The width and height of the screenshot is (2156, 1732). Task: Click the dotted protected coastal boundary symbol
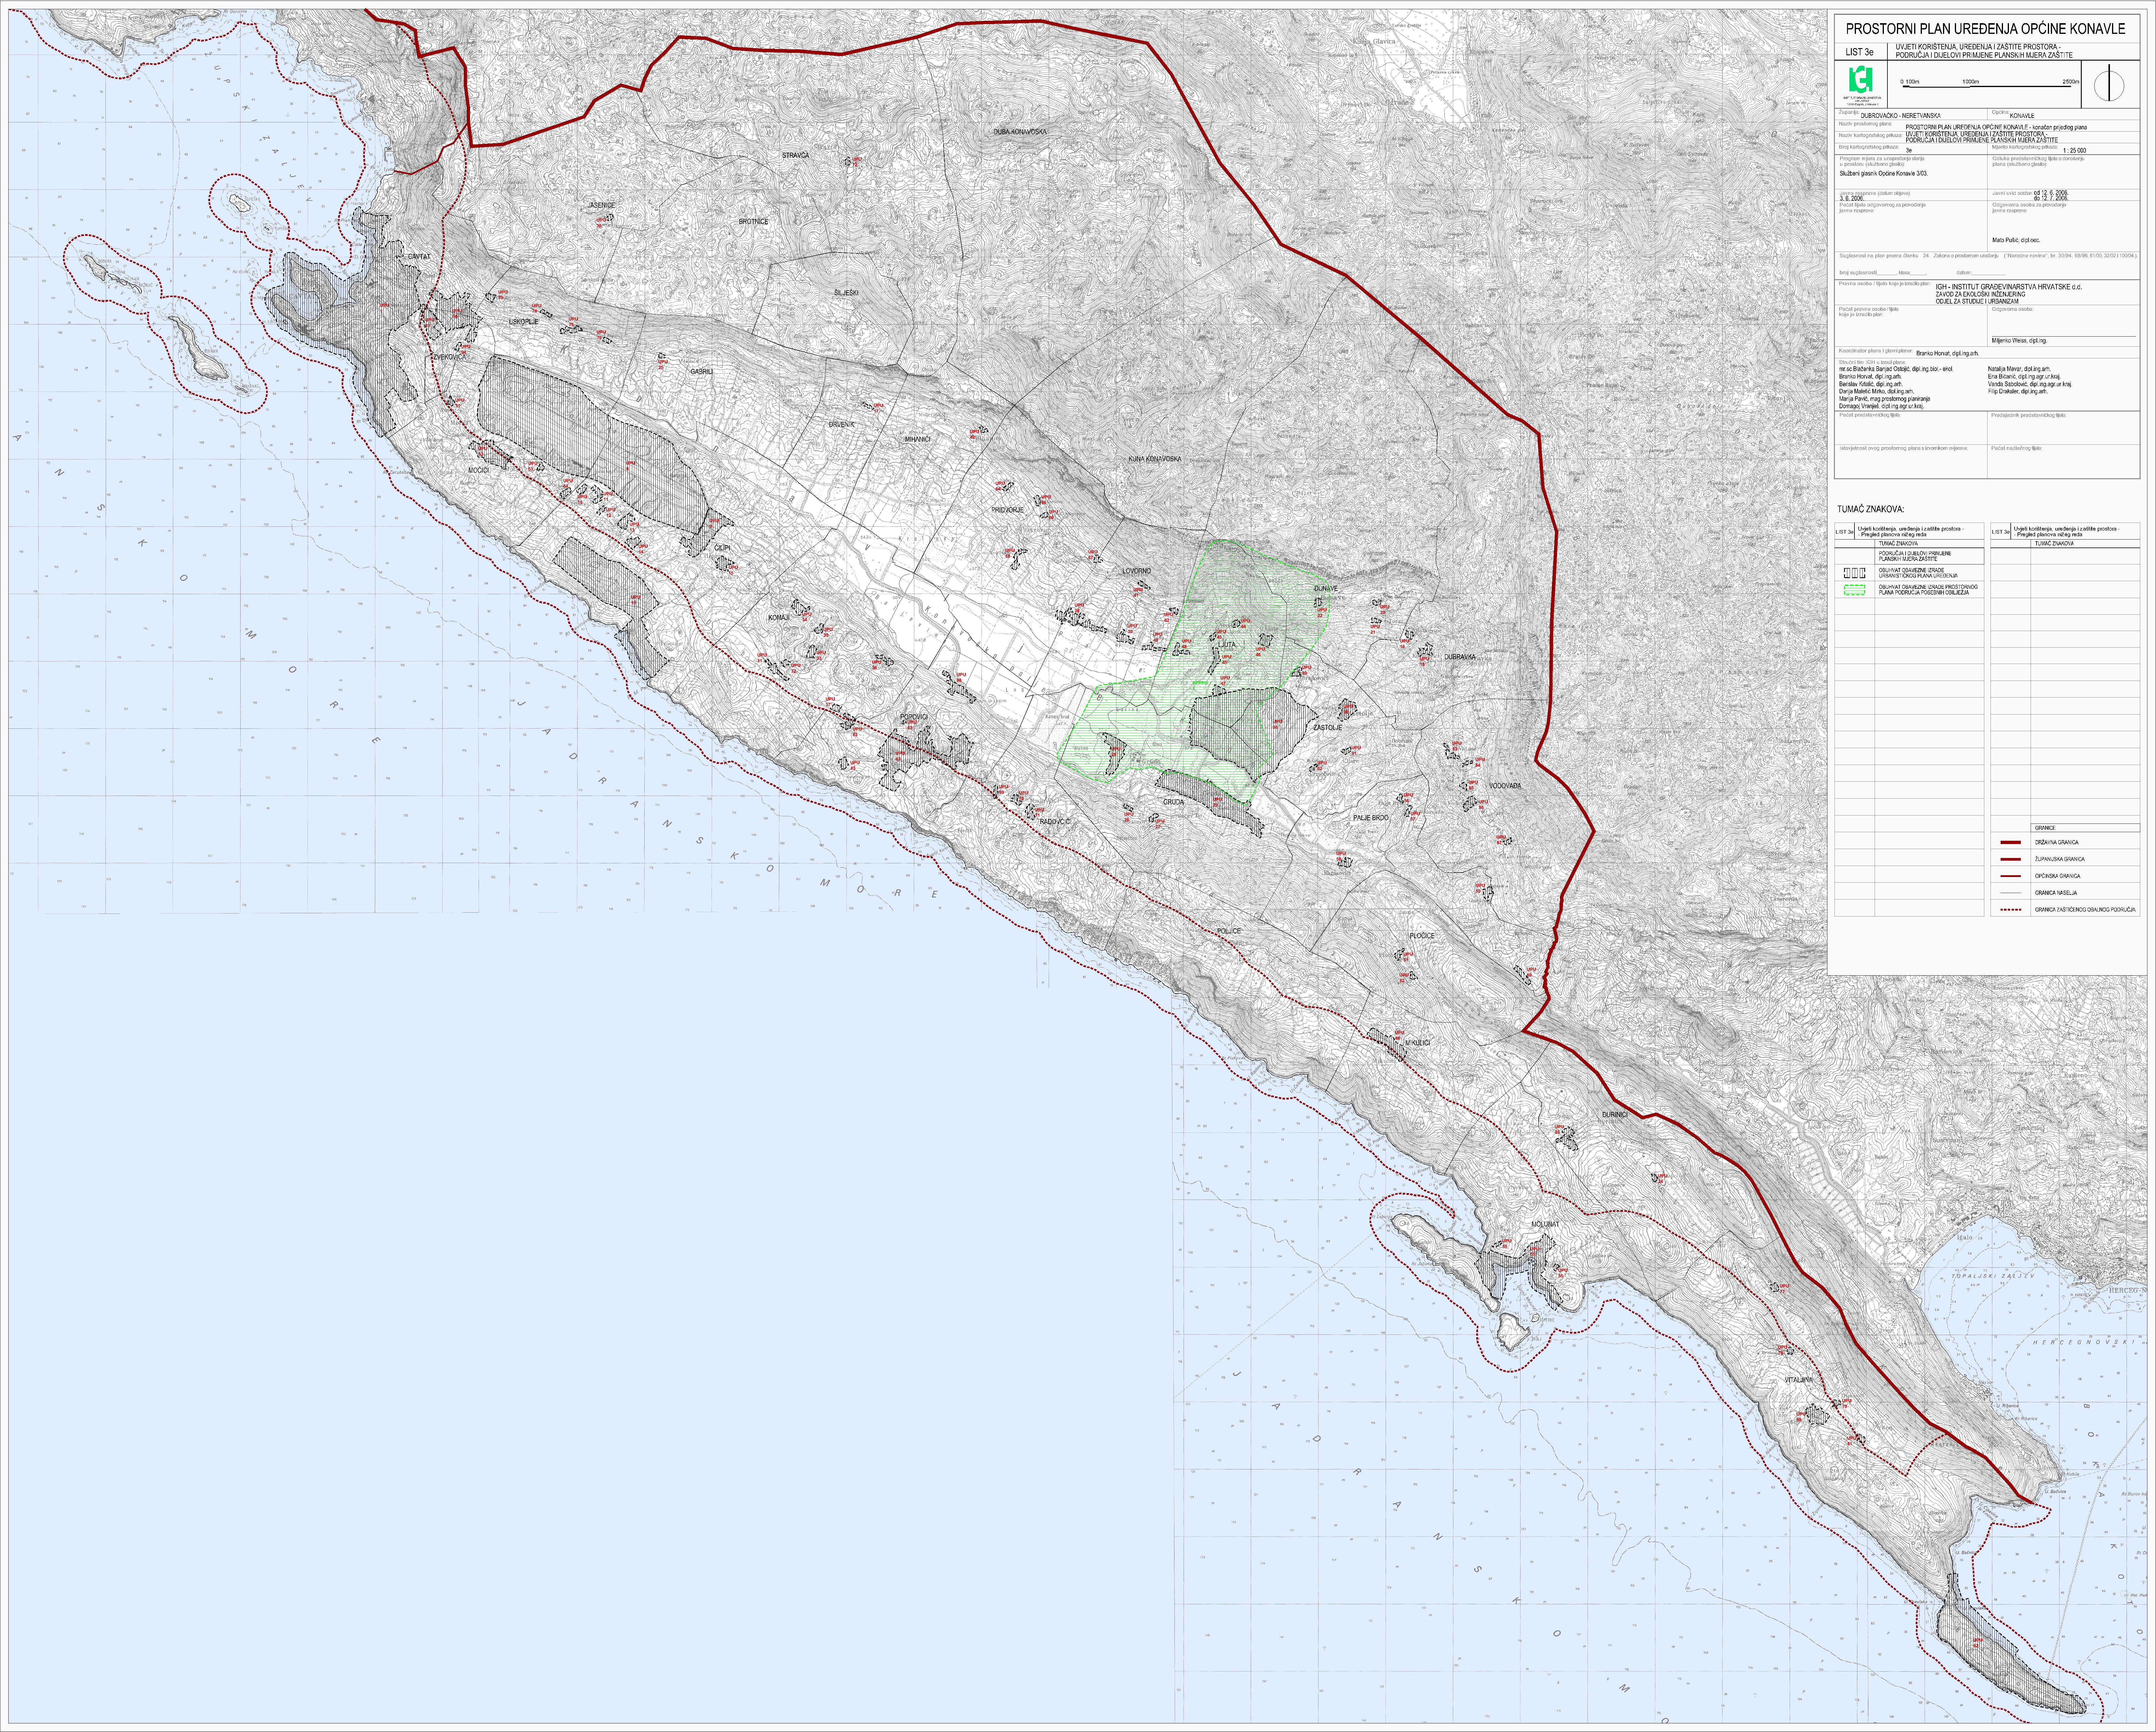pyautogui.click(x=2011, y=910)
